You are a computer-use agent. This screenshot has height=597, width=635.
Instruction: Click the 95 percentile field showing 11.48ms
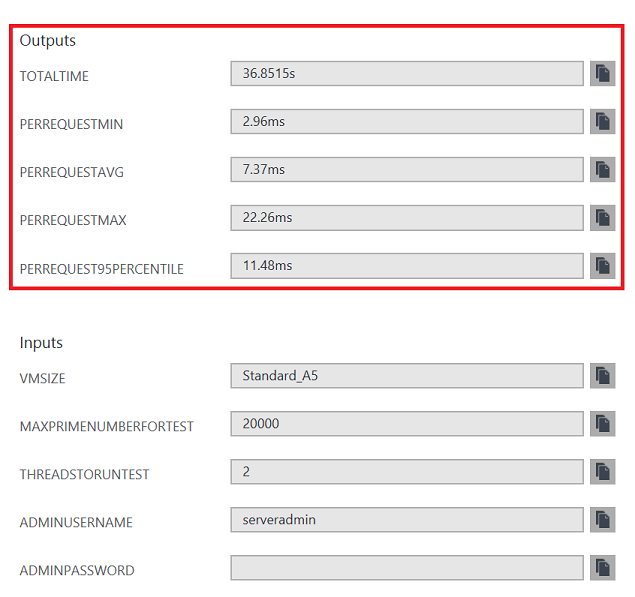point(407,266)
